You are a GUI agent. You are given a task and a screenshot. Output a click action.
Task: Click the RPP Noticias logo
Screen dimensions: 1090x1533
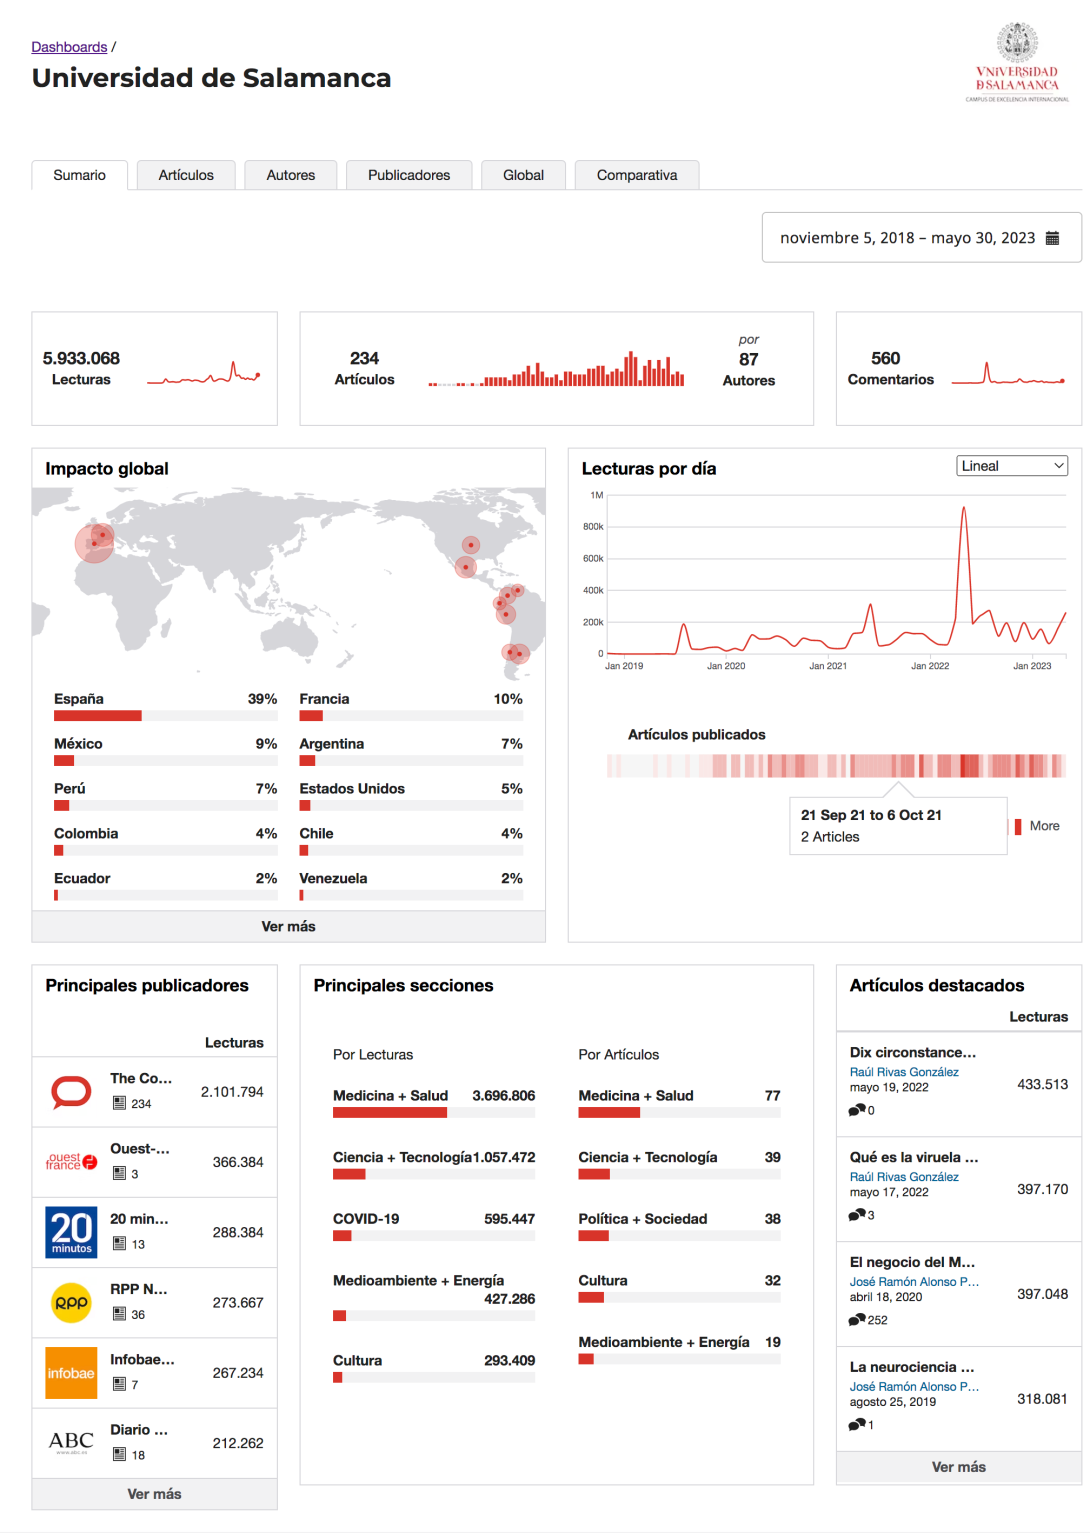click(x=71, y=1303)
